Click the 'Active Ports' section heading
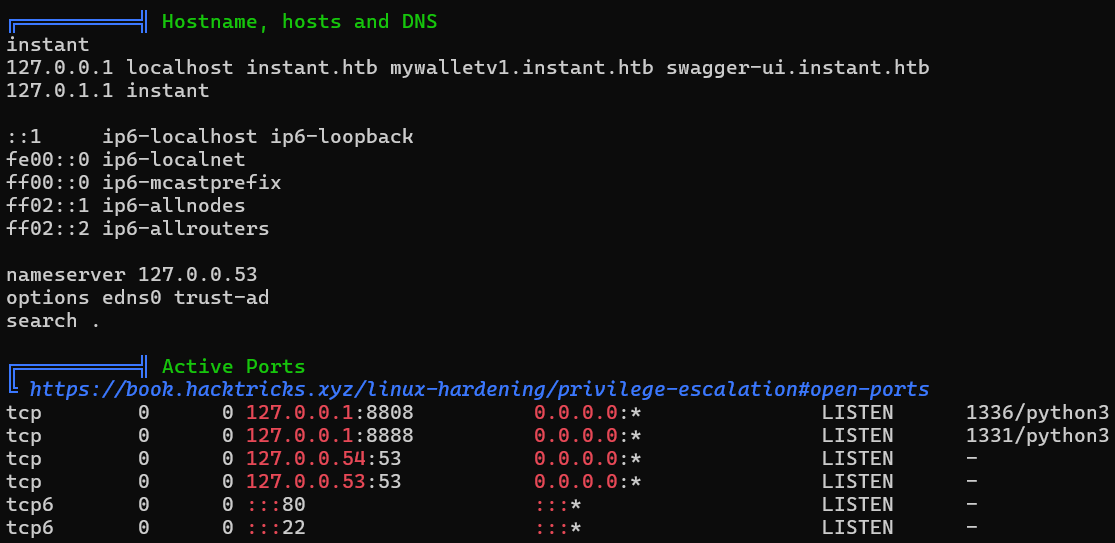 233,367
